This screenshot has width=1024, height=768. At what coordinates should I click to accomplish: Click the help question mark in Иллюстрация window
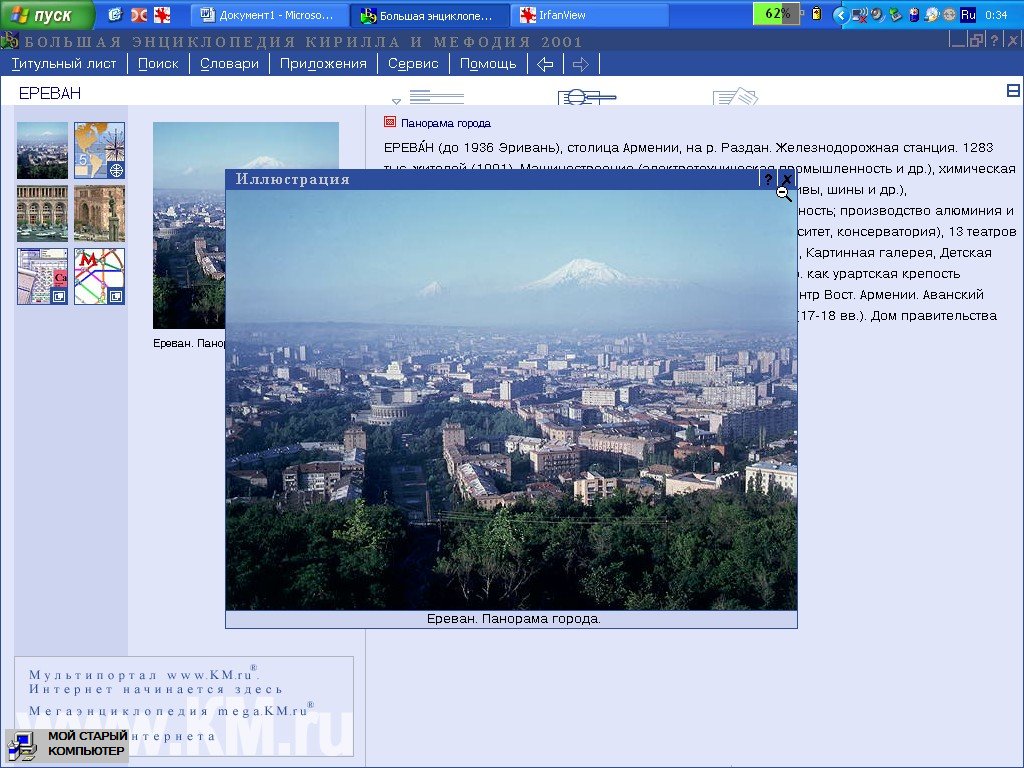tap(768, 179)
